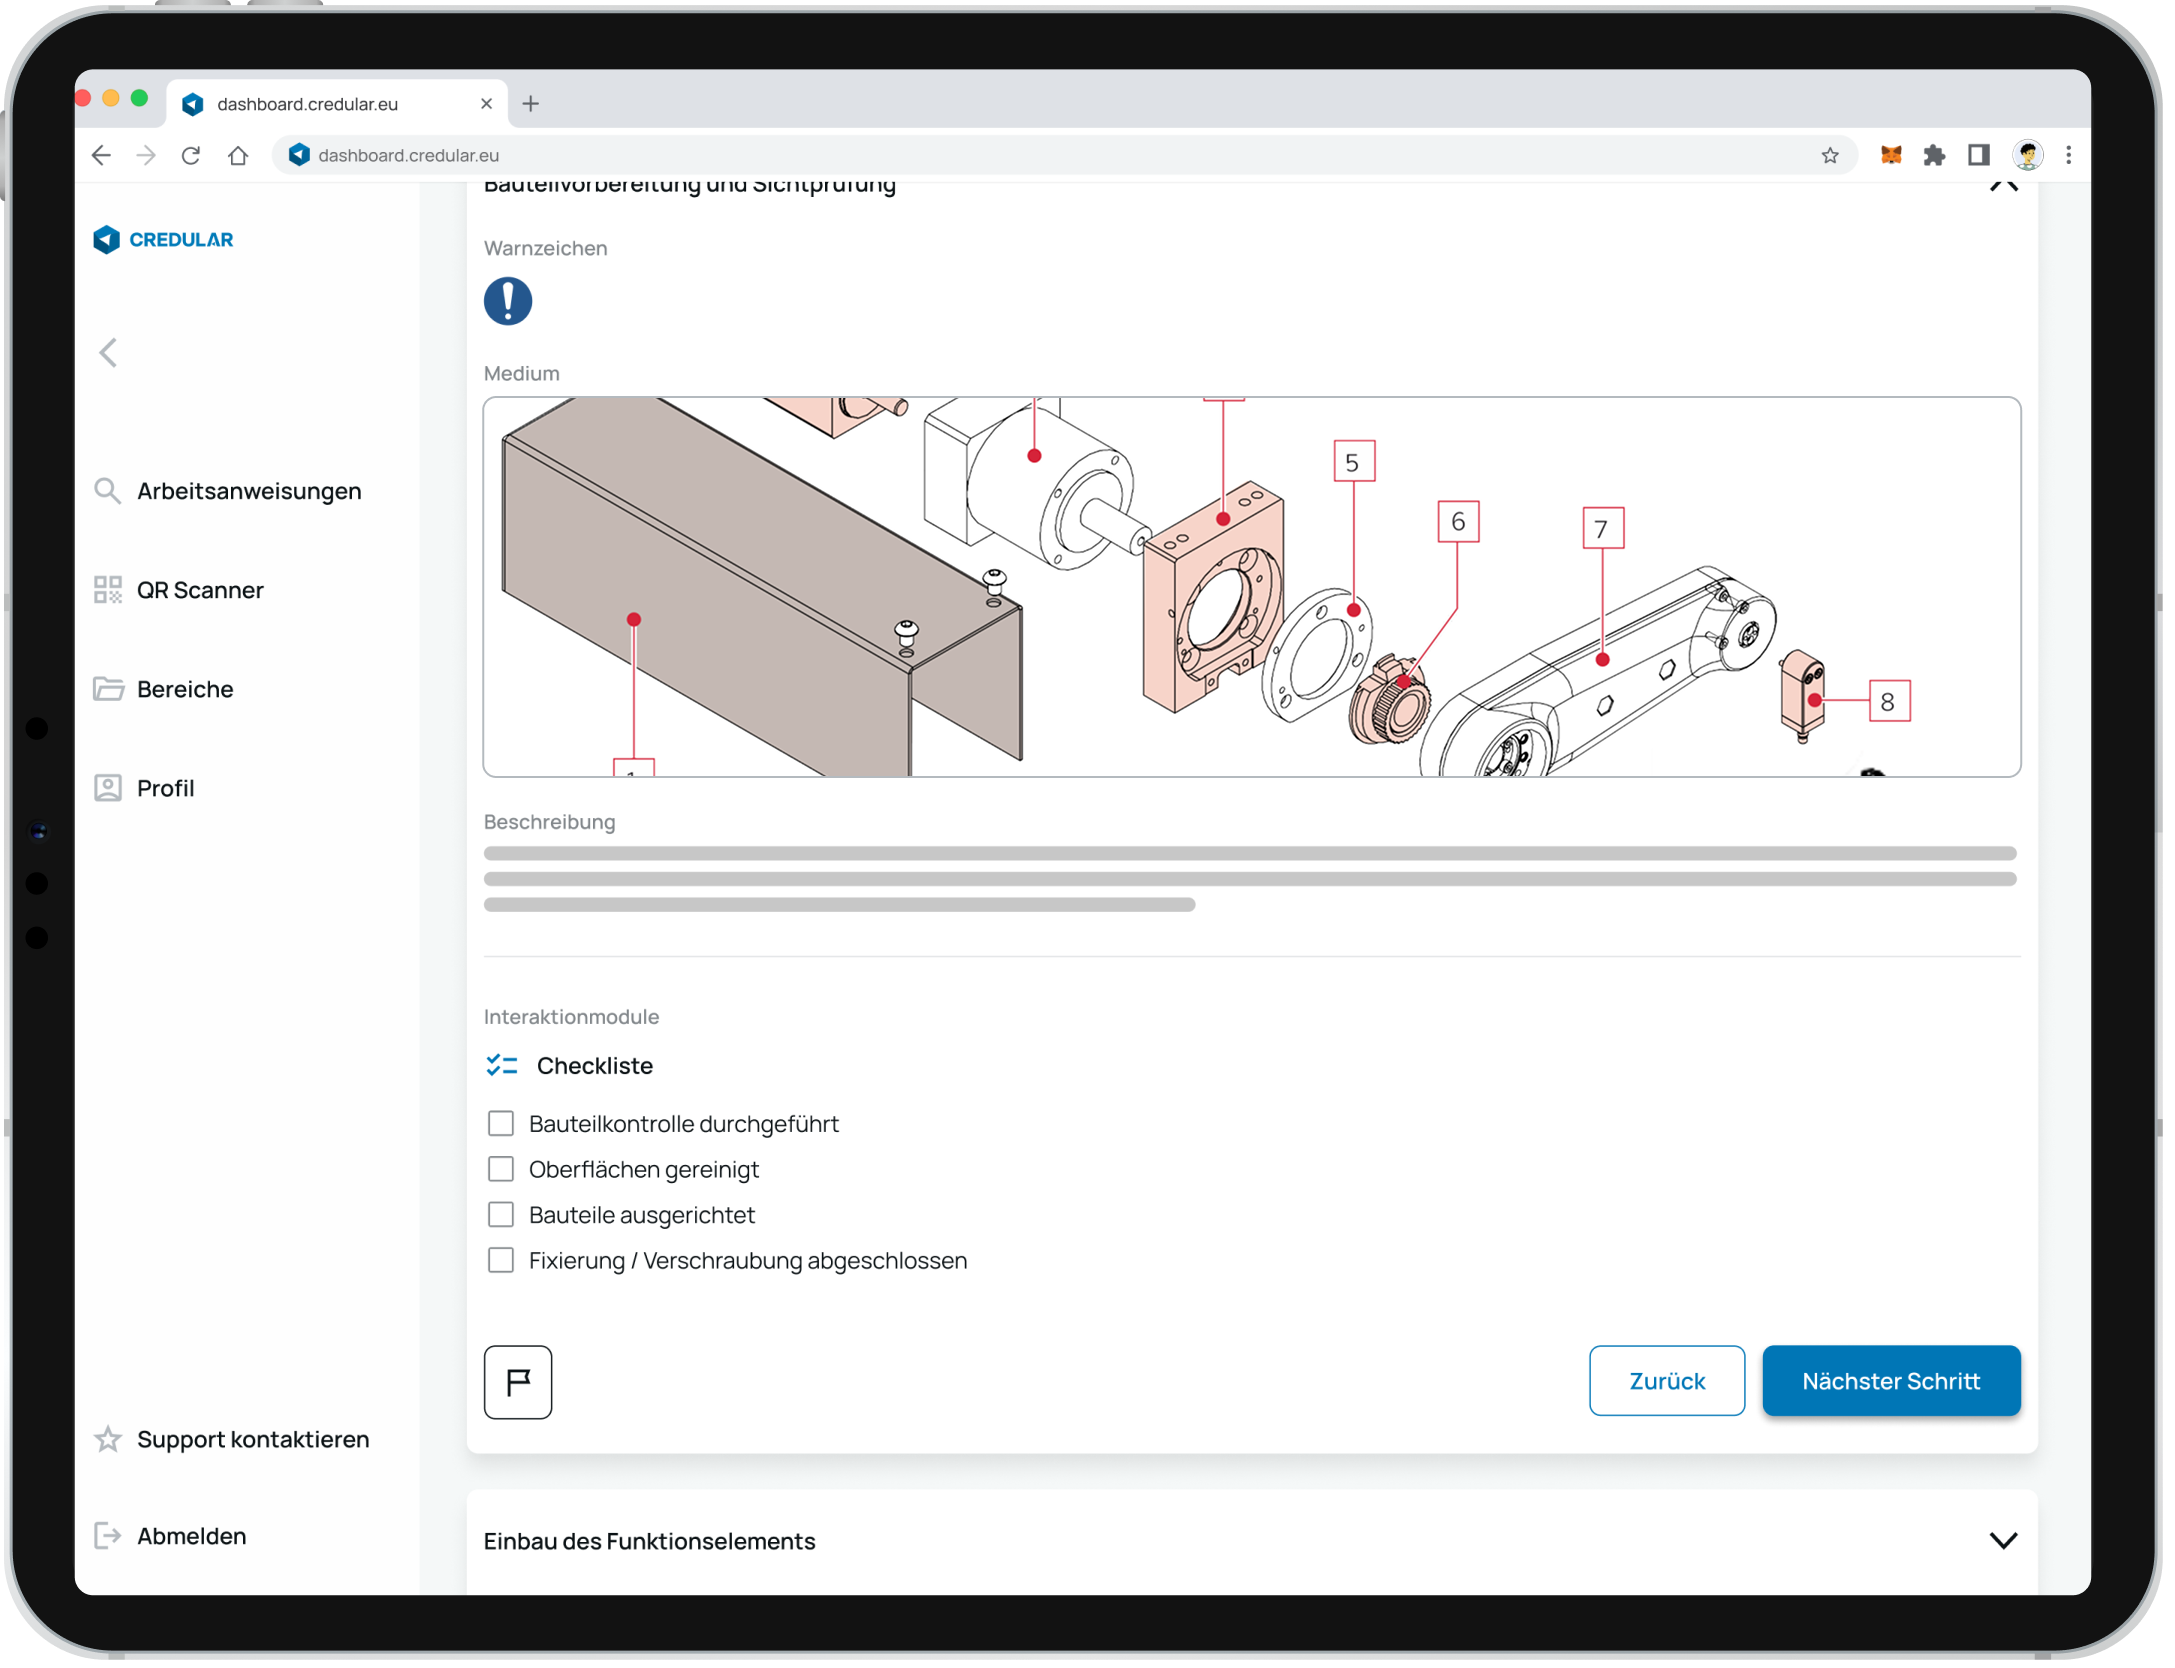Open Arbeitsanweisungen in sidebar

[248, 491]
